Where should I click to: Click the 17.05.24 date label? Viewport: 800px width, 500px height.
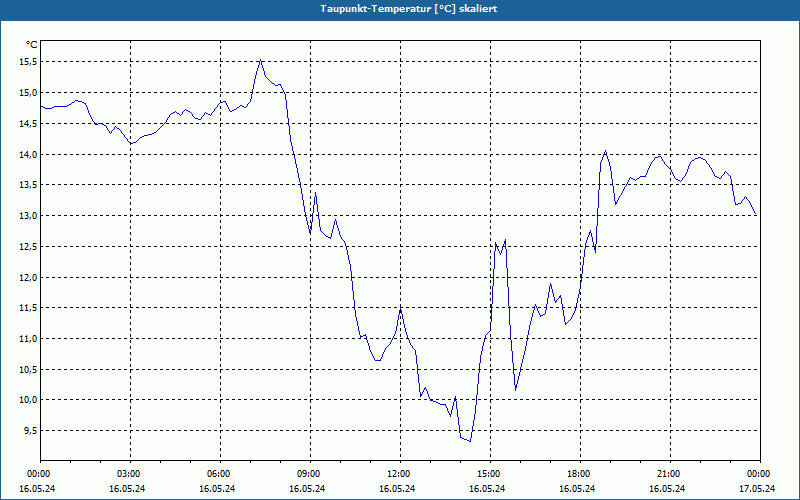757,488
